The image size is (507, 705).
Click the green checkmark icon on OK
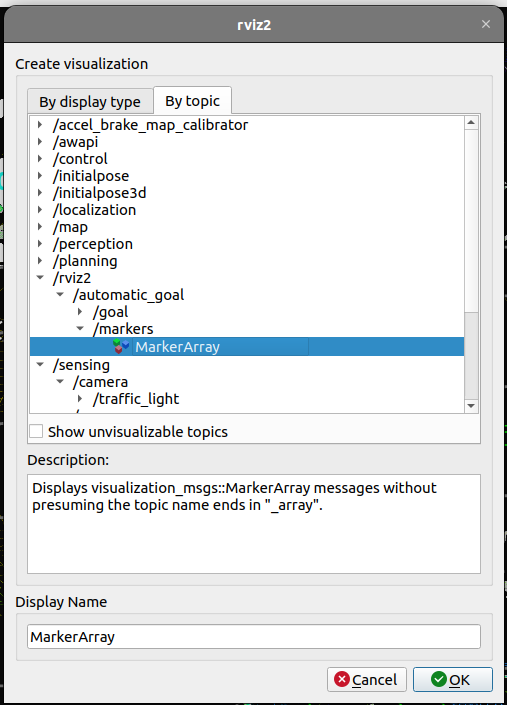point(439,679)
